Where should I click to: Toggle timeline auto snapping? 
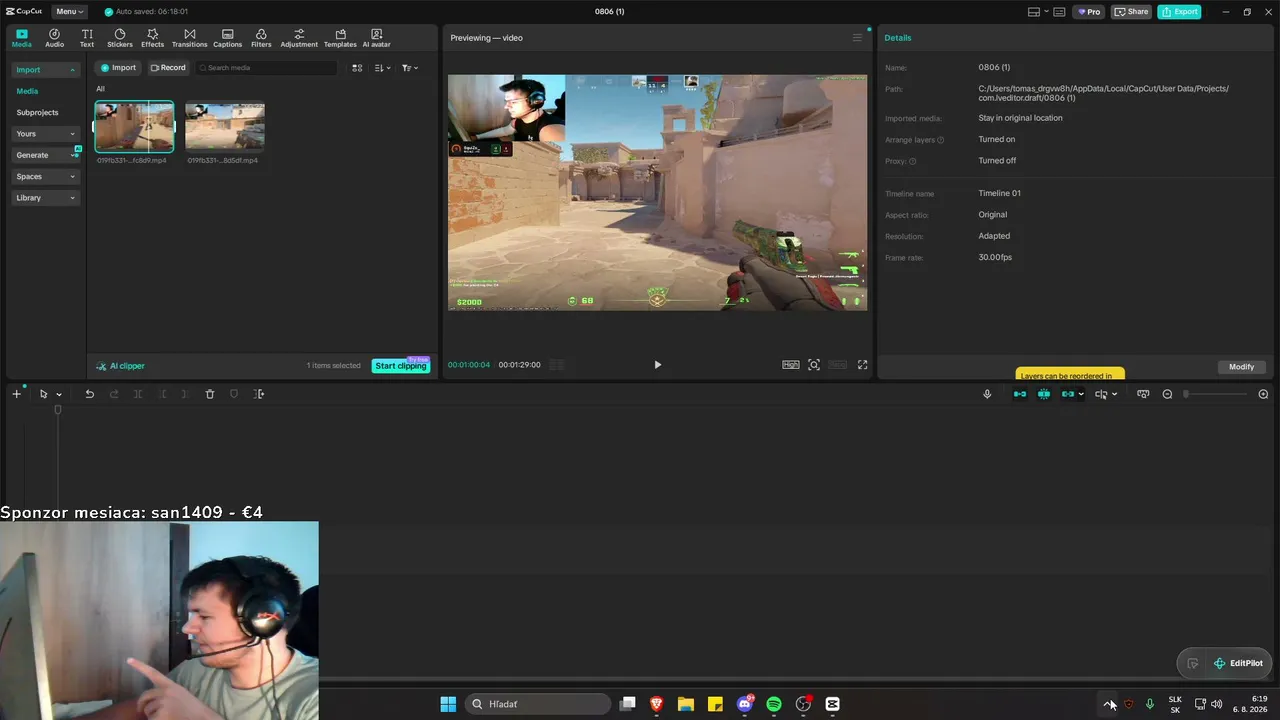click(1044, 394)
